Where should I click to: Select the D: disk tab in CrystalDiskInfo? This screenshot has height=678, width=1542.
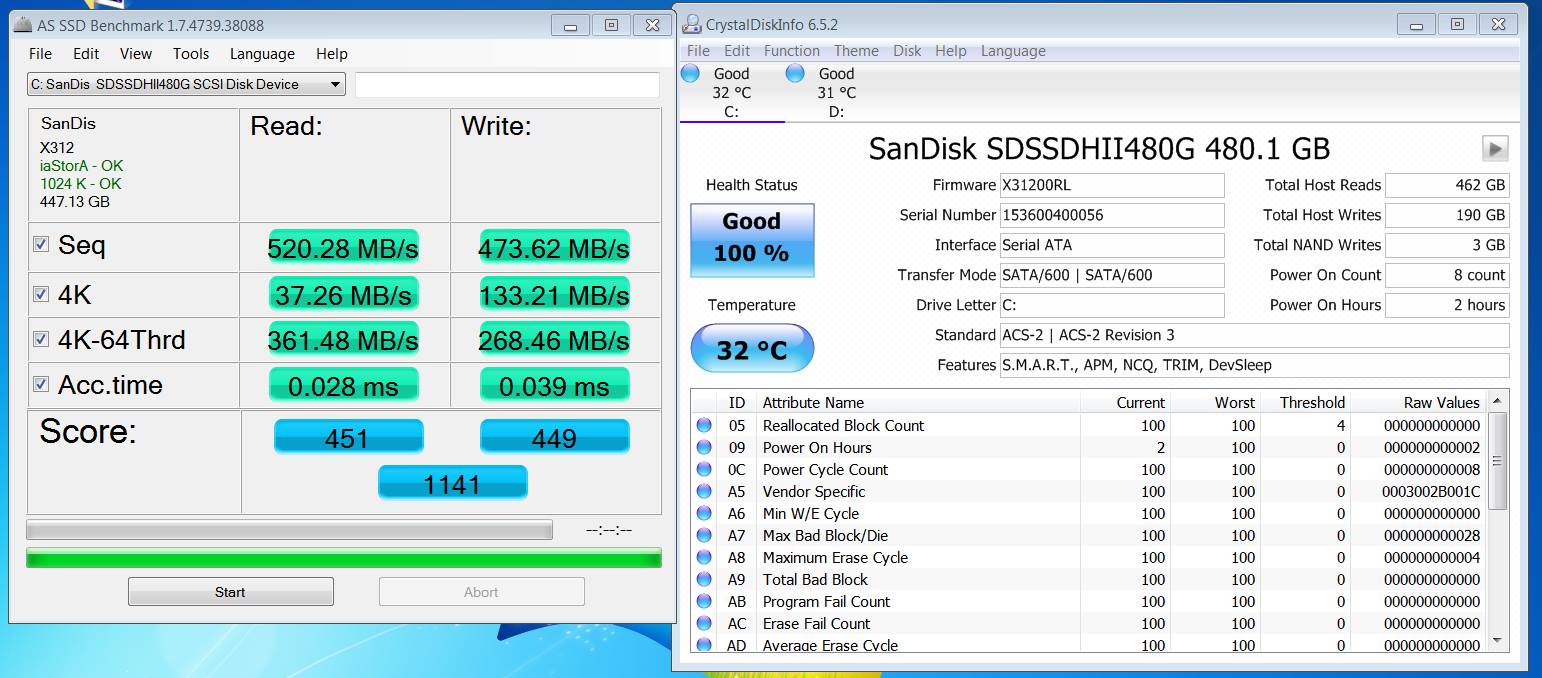(837, 92)
